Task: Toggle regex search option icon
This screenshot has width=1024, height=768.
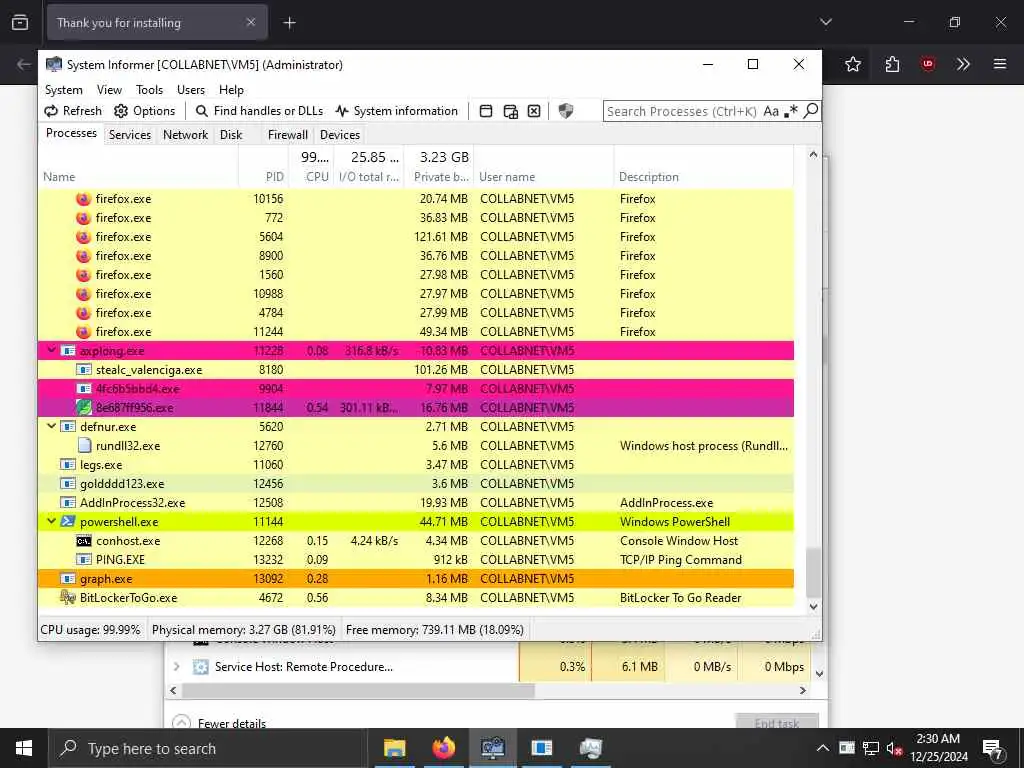Action: point(791,111)
